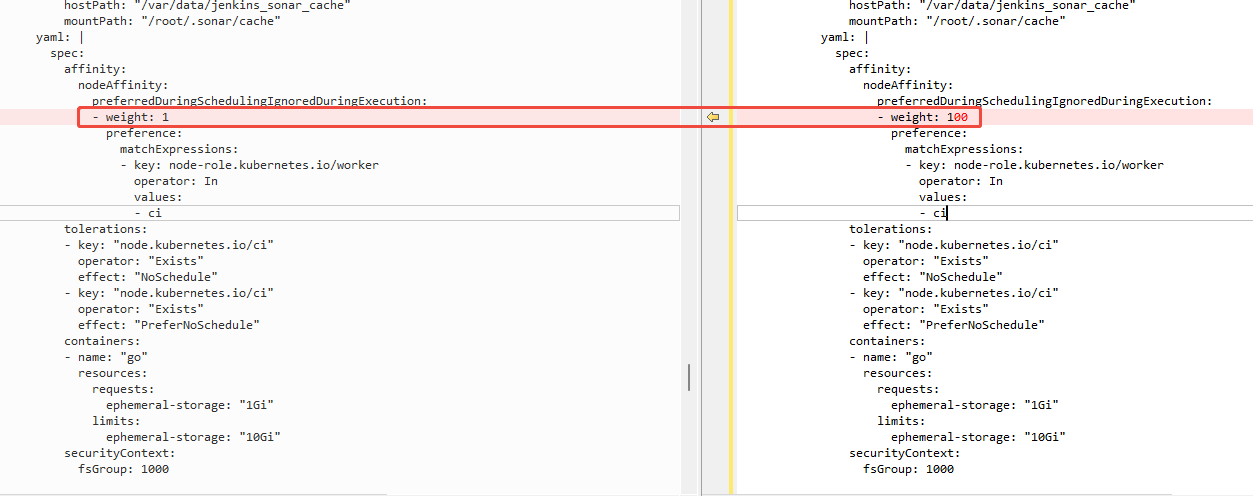The height and width of the screenshot is (496, 1253).
Task: Click 'ephemeral-storage: "10Gi"' in right pane
Action: 978,437
